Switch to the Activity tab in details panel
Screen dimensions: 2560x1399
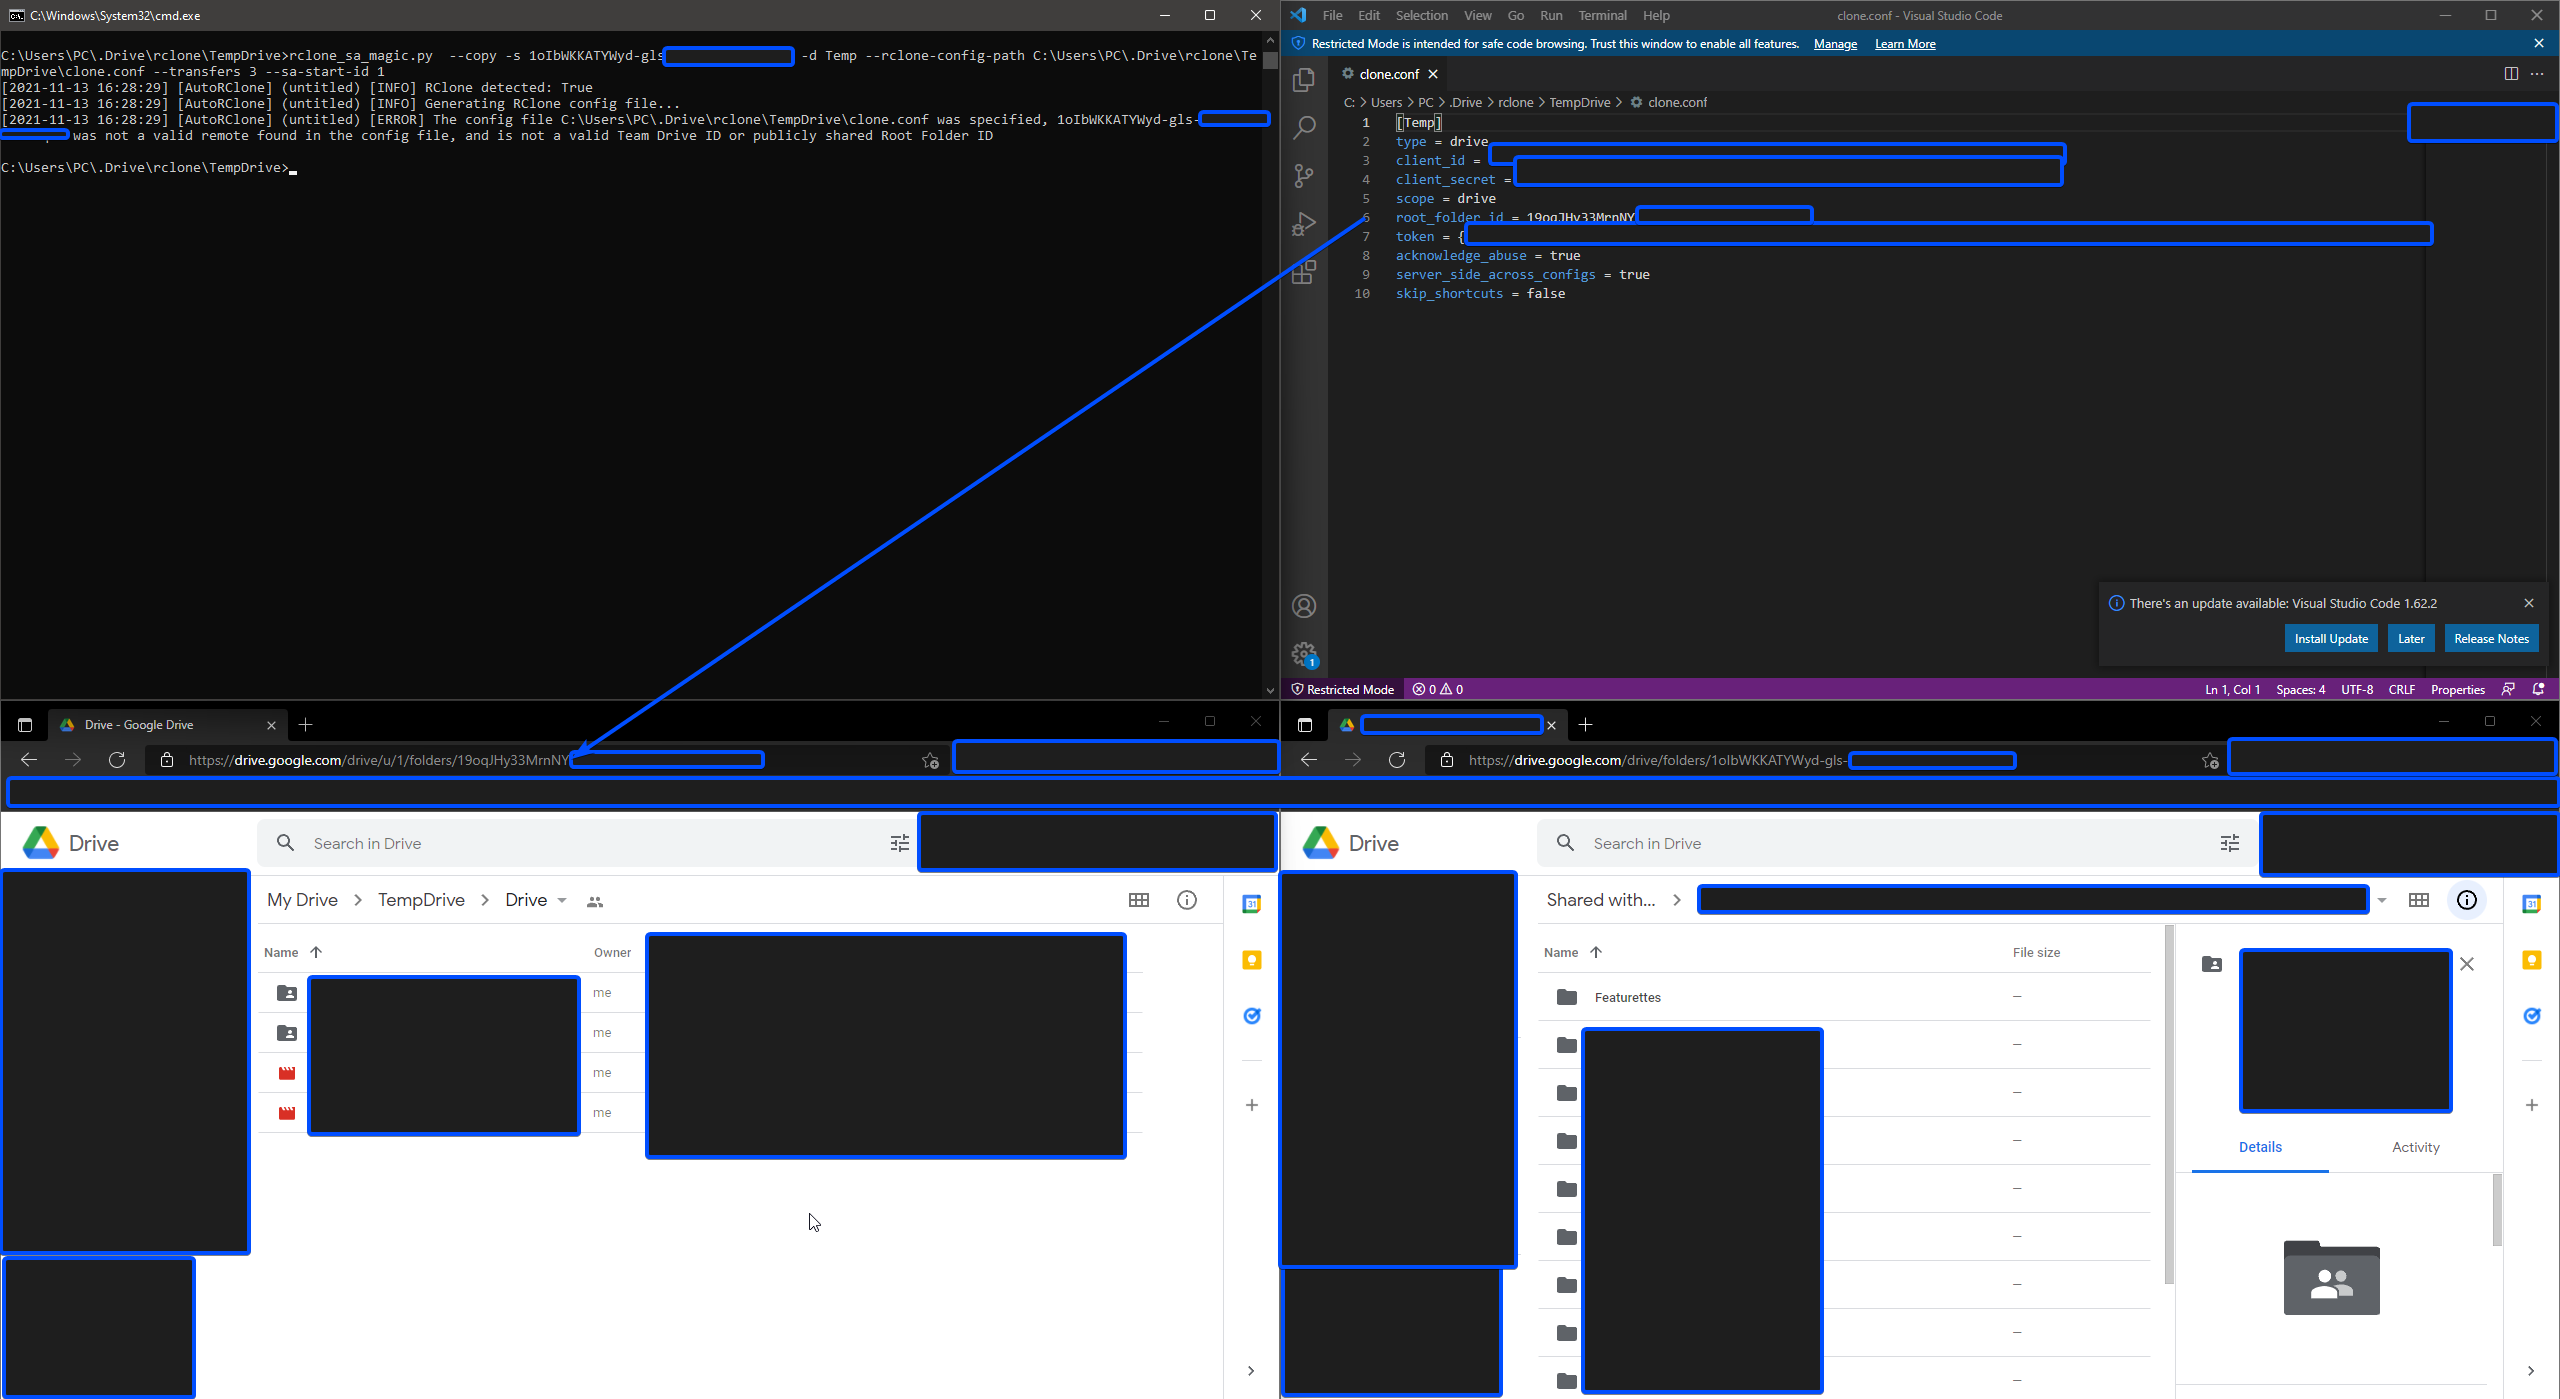tap(2415, 1147)
